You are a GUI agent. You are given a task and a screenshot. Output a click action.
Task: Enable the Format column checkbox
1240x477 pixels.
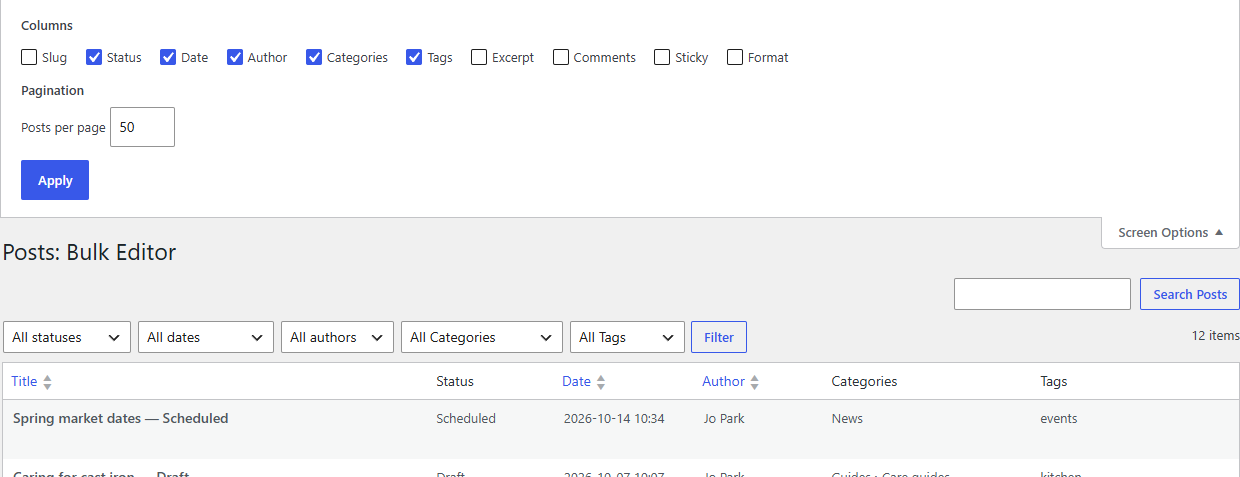tap(735, 57)
